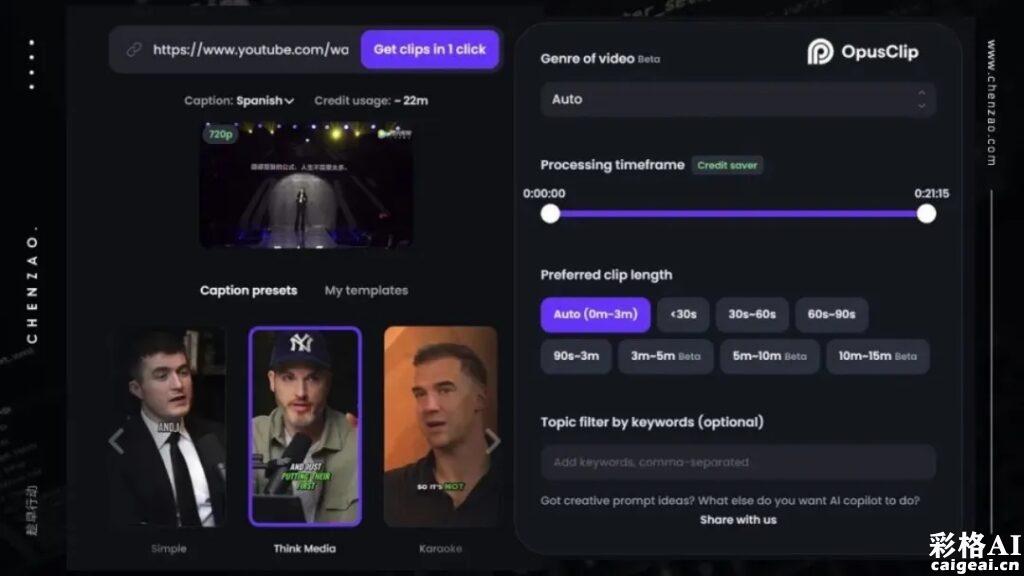1024x576 pixels.
Task: Click the OpusClip logo icon
Action: tap(820, 52)
